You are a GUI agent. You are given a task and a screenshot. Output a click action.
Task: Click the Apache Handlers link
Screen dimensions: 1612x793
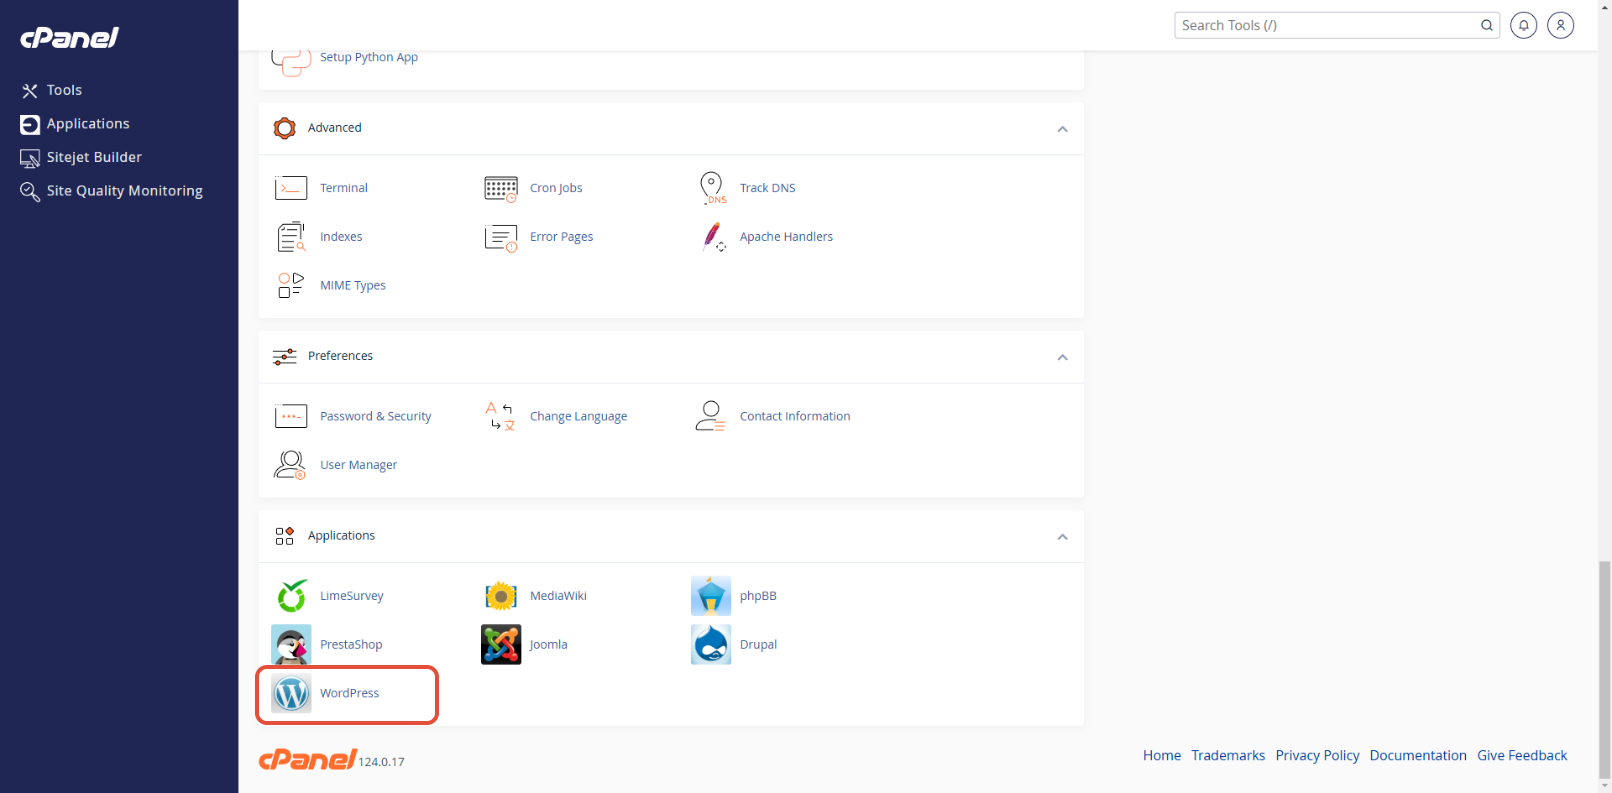(786, 237)
